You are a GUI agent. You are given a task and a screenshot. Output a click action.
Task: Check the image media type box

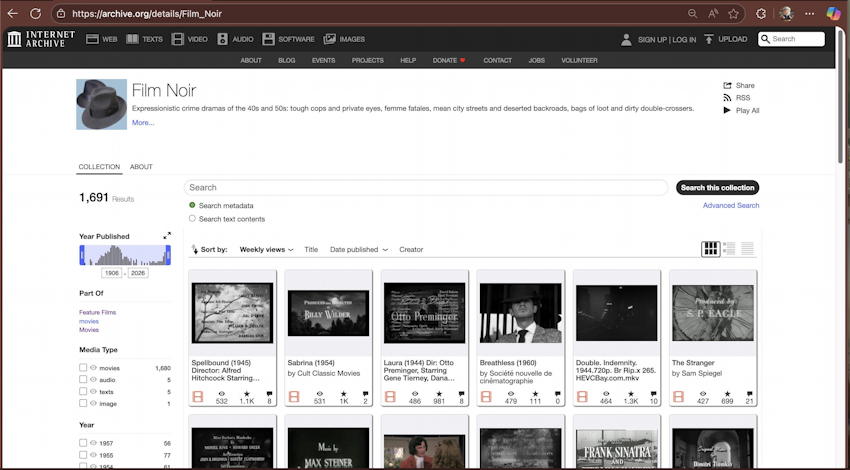pos(83,403)
